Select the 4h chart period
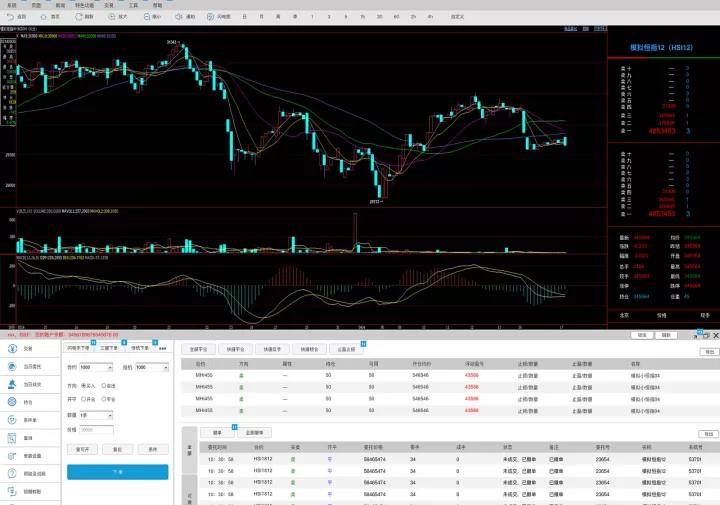The width and height of the screenshot is (720, 505). [x=430, y=17]
